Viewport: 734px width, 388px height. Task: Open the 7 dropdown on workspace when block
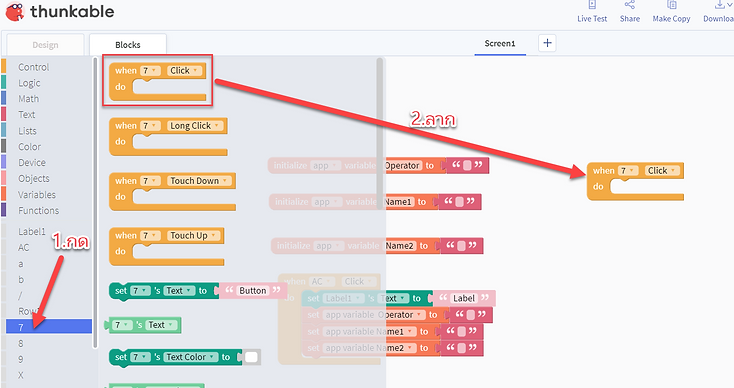point(628,171)
